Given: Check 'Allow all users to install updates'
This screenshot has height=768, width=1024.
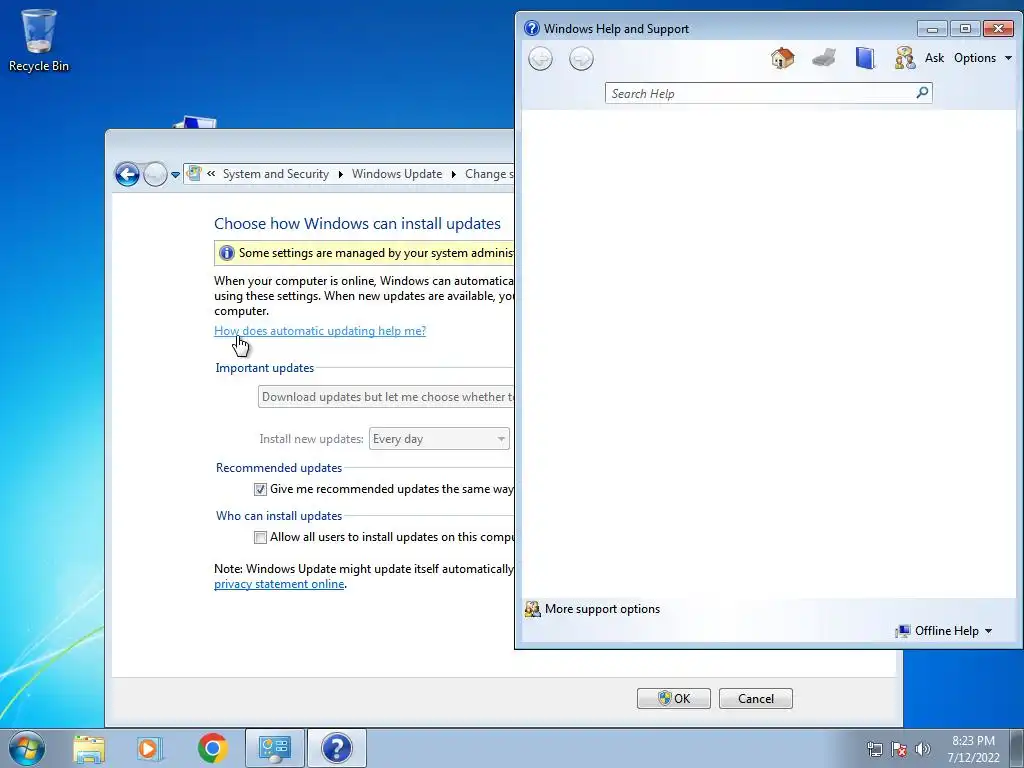Looking at the screenshot, I should (260, 537).
